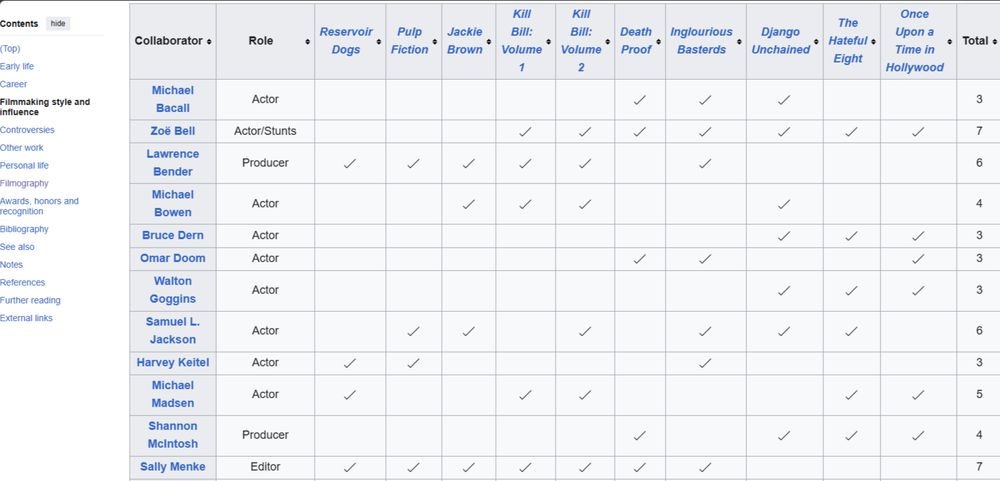The height and width of the screenshot is (481, 1000).
Task: Click sort arrows next to Total header
Action: point(993,41)
